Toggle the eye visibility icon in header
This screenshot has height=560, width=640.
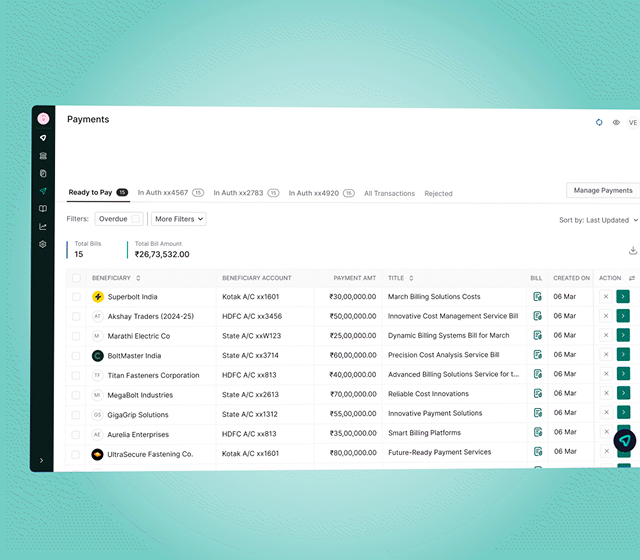[616, 122]
